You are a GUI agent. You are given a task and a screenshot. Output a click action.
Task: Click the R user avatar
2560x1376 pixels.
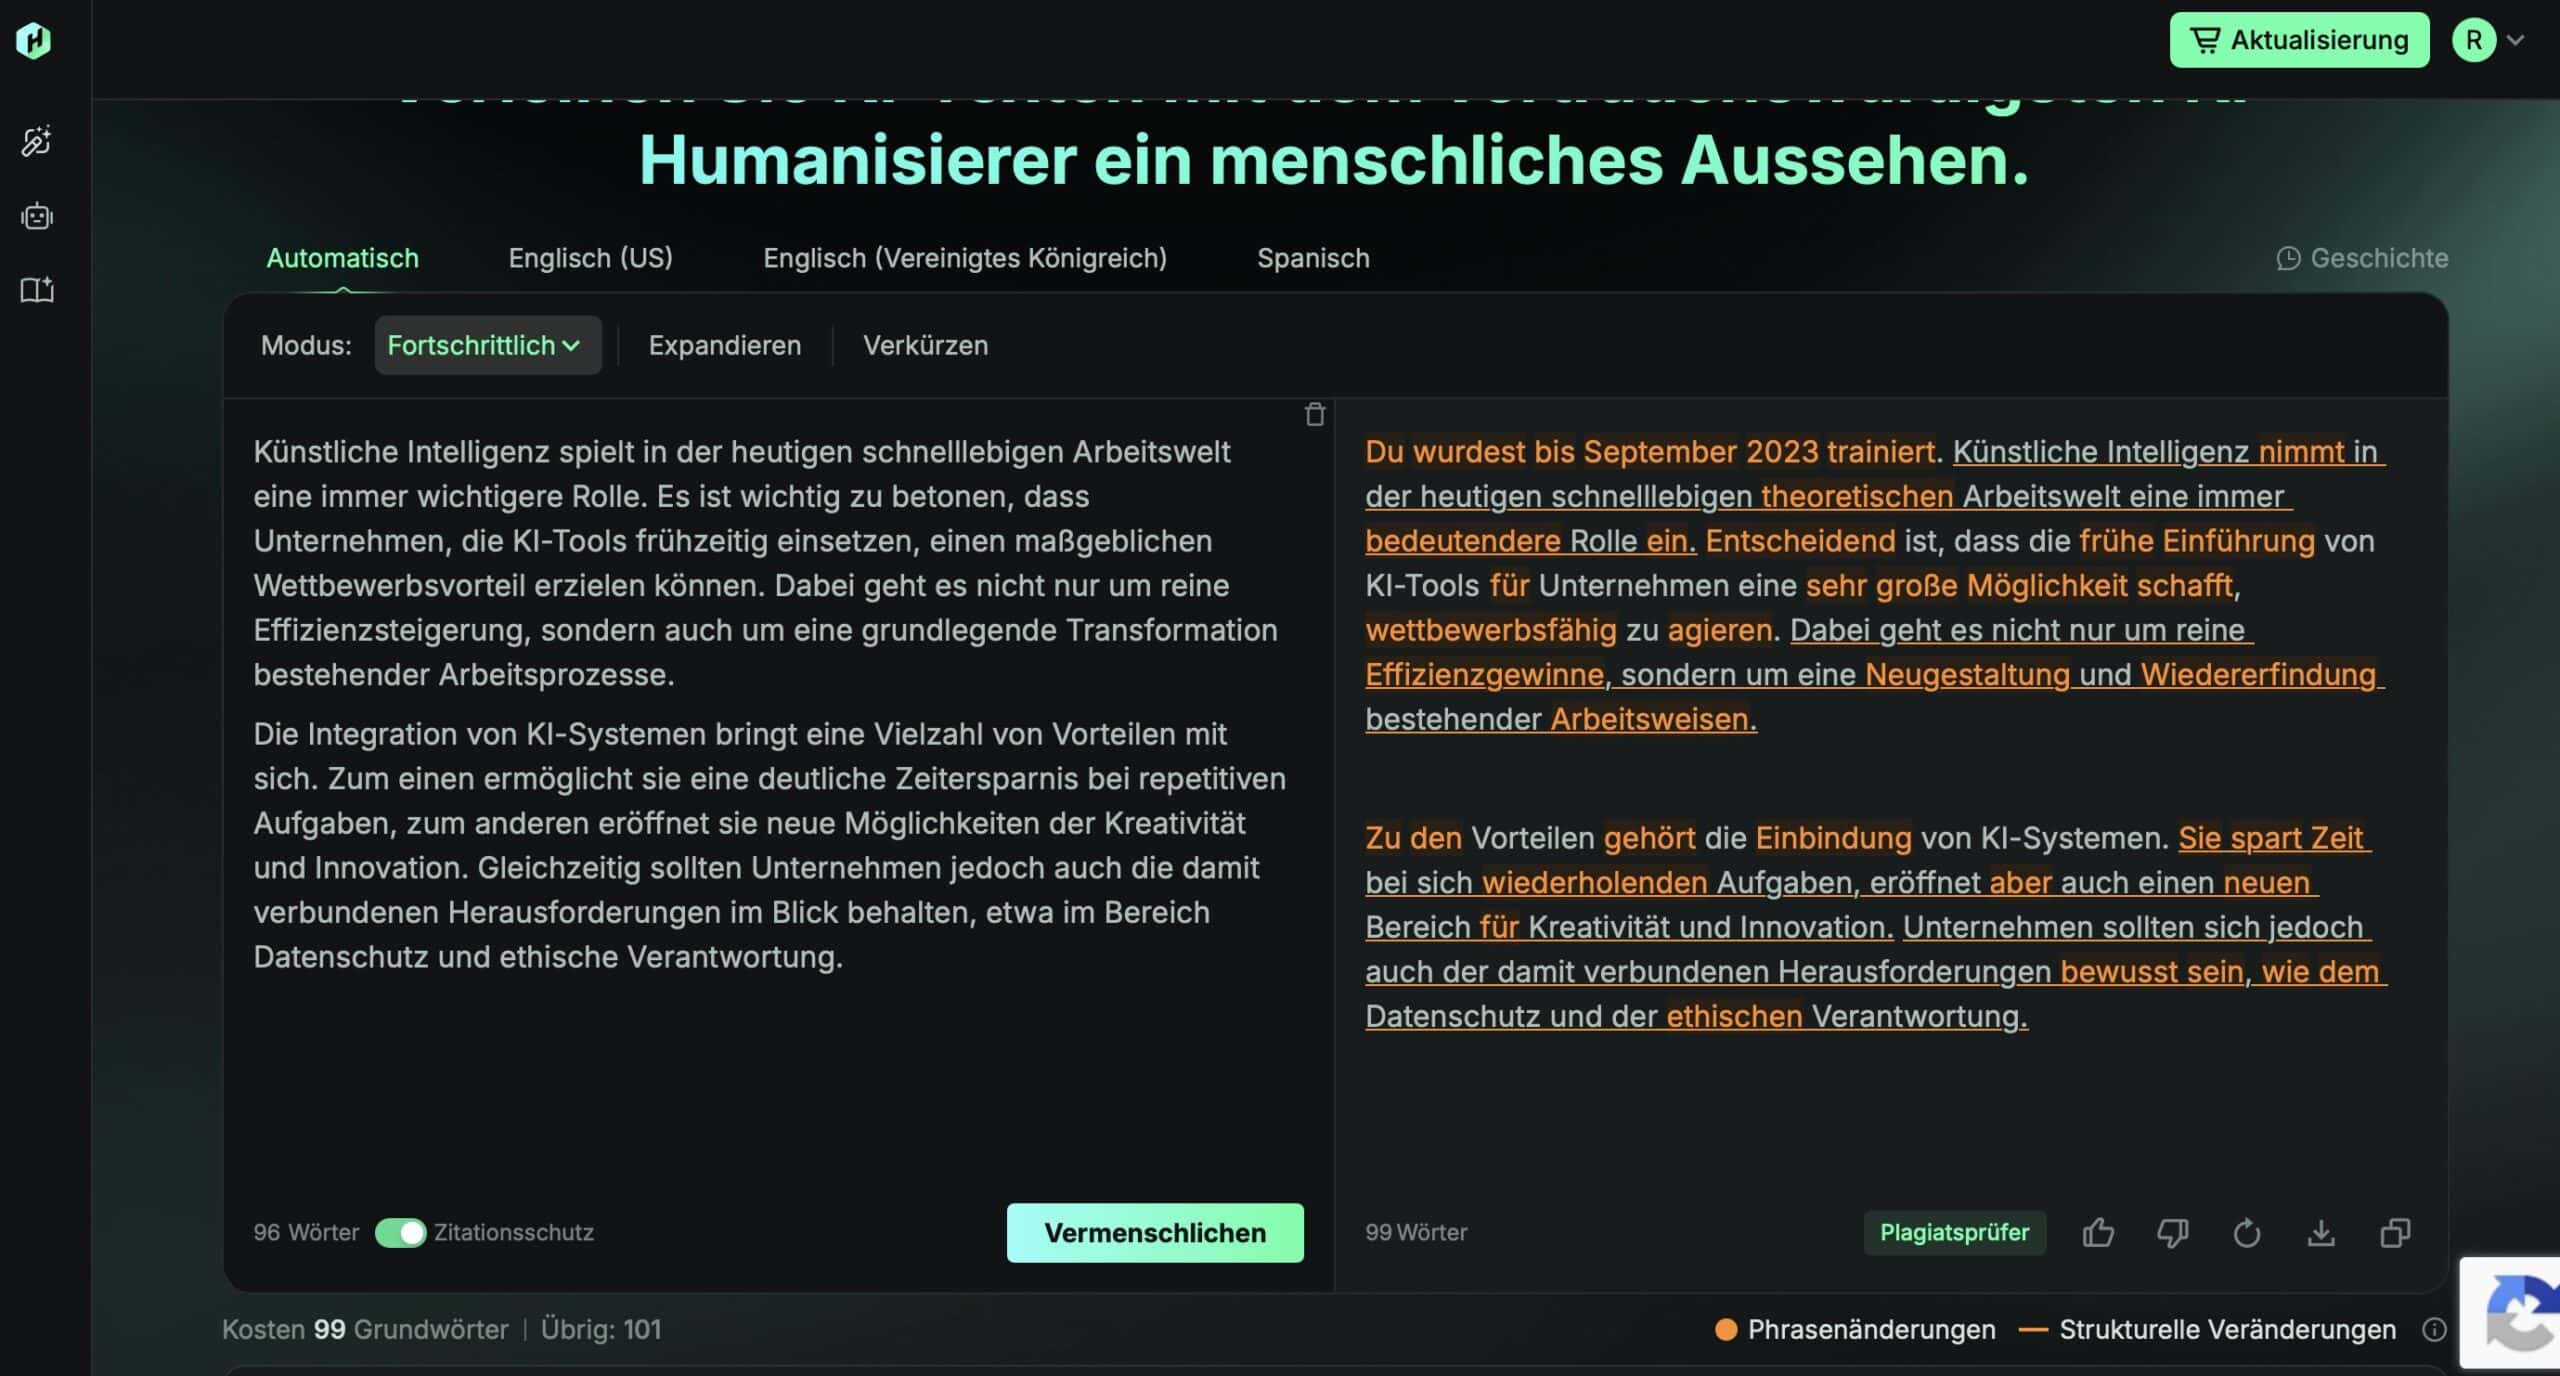pos(2473,40)
